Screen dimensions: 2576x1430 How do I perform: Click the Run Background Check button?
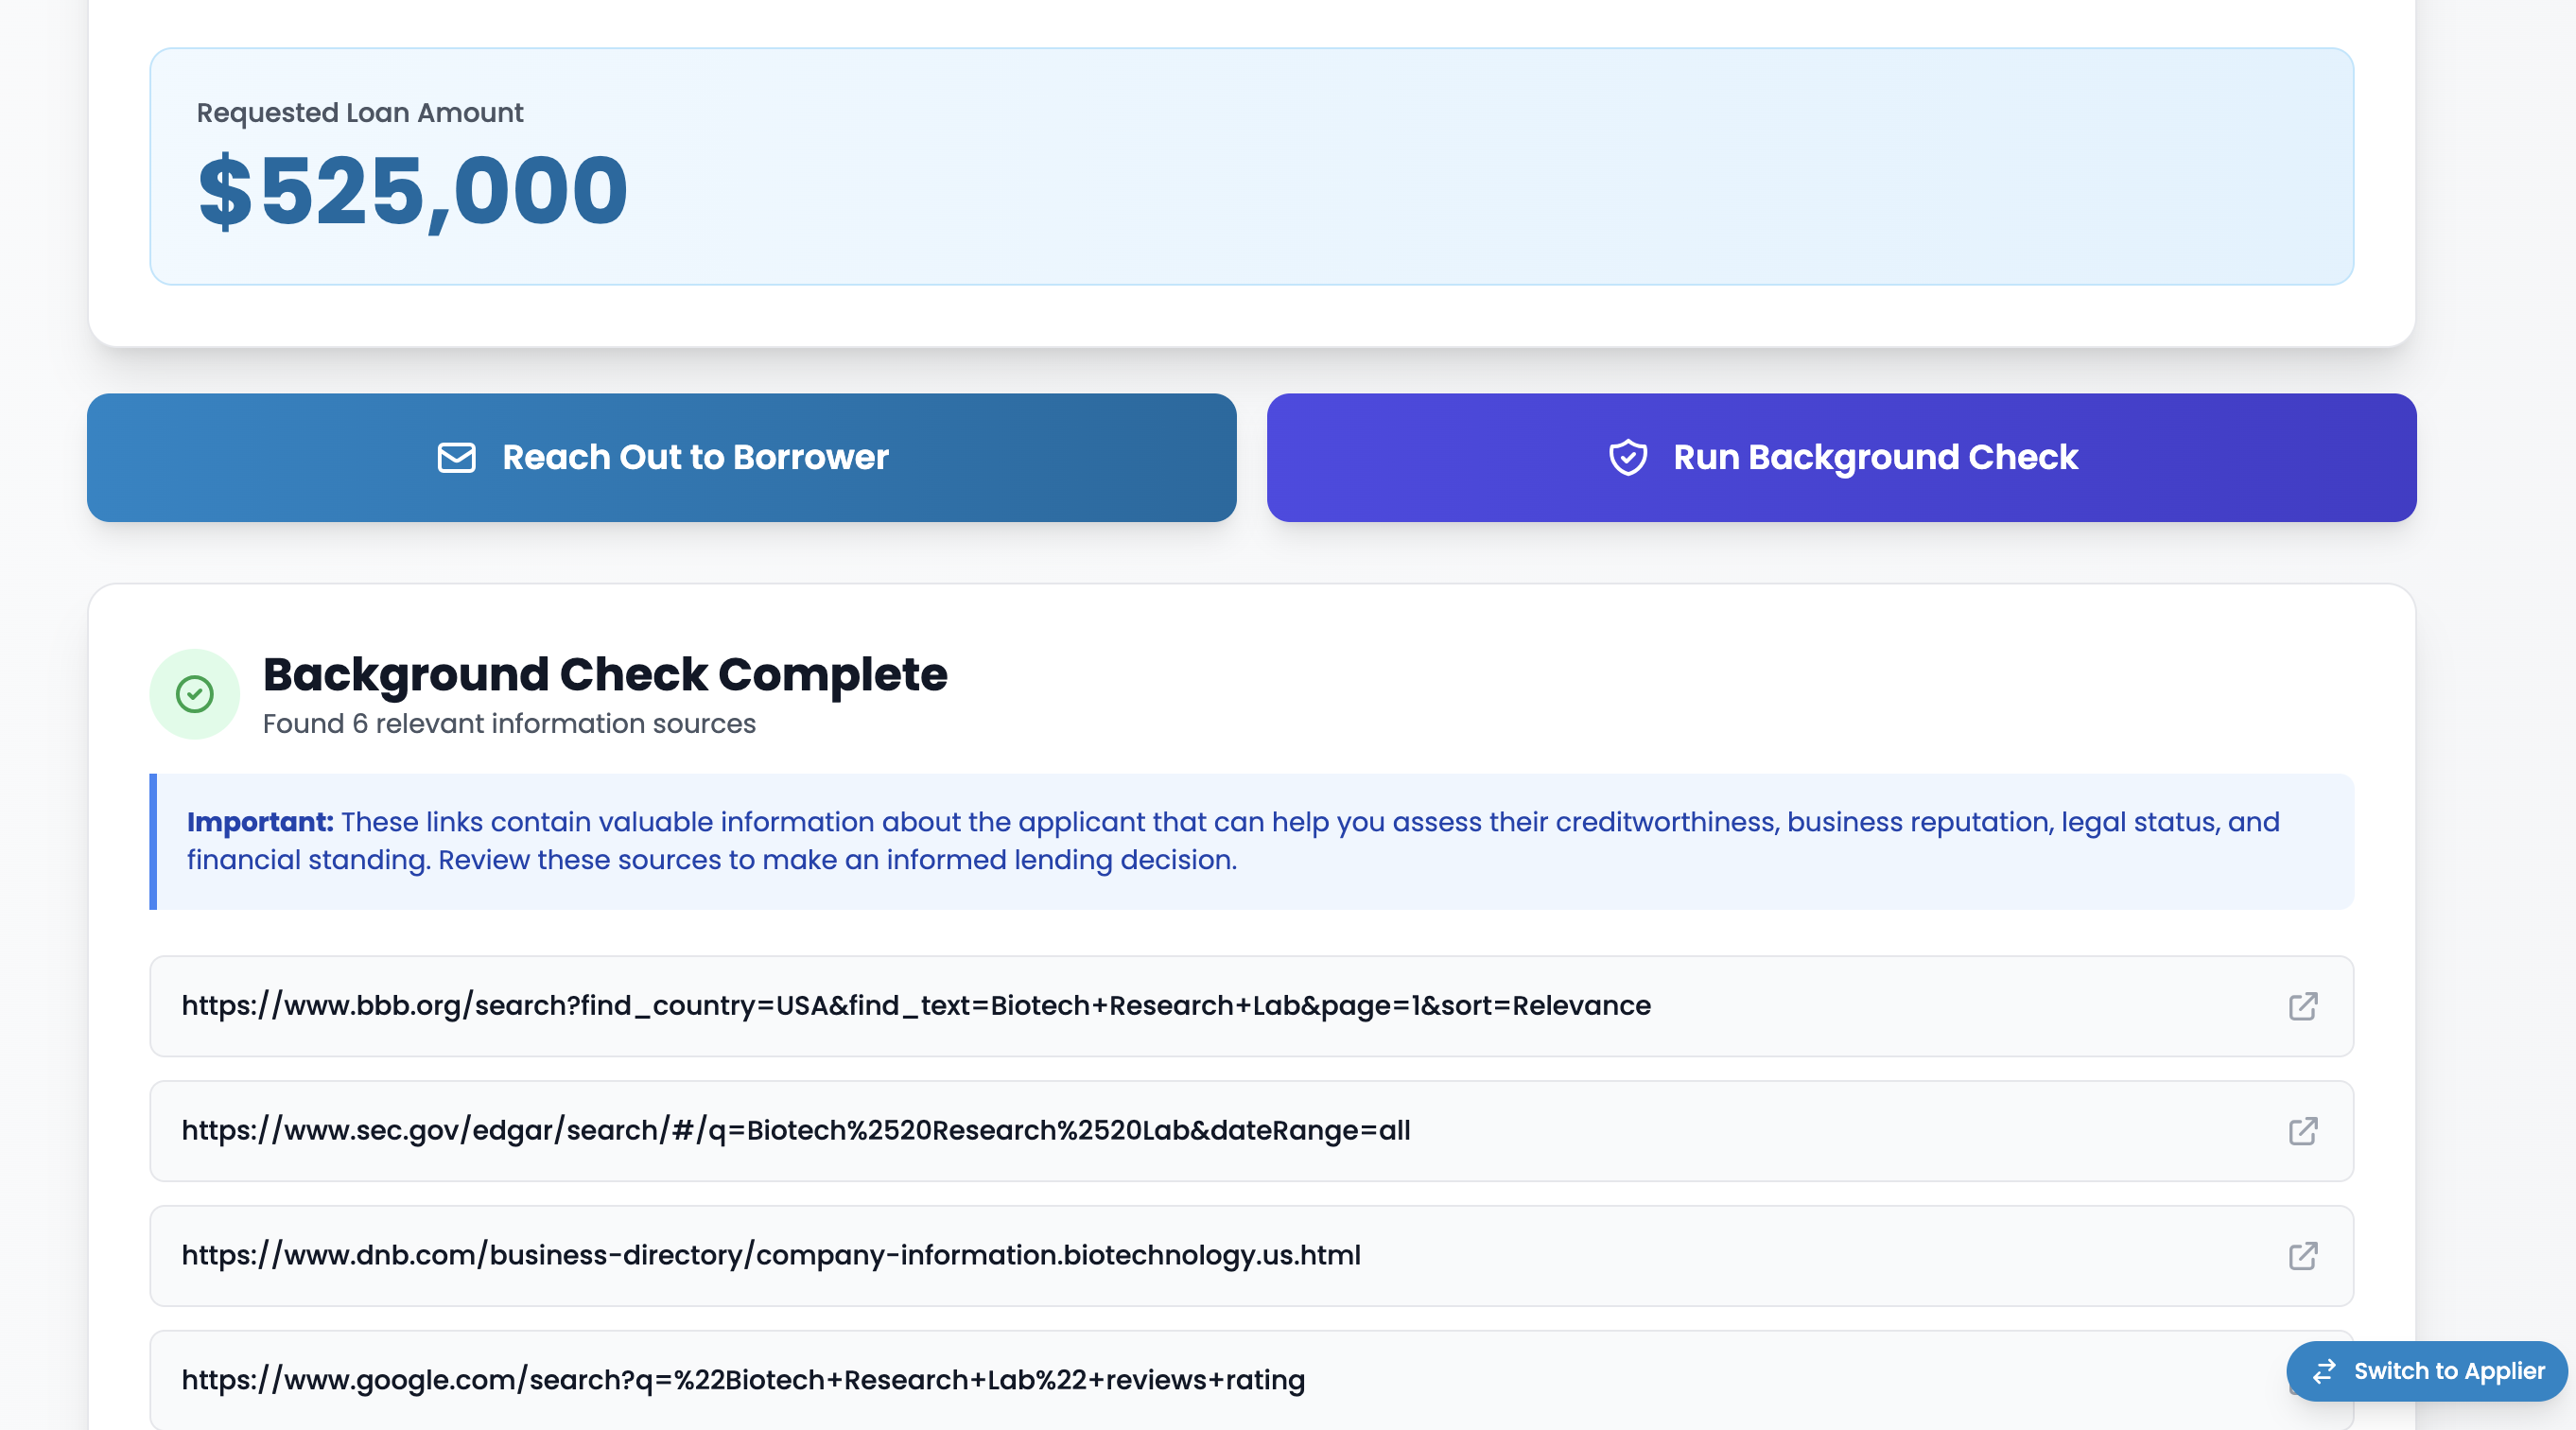1841,457
